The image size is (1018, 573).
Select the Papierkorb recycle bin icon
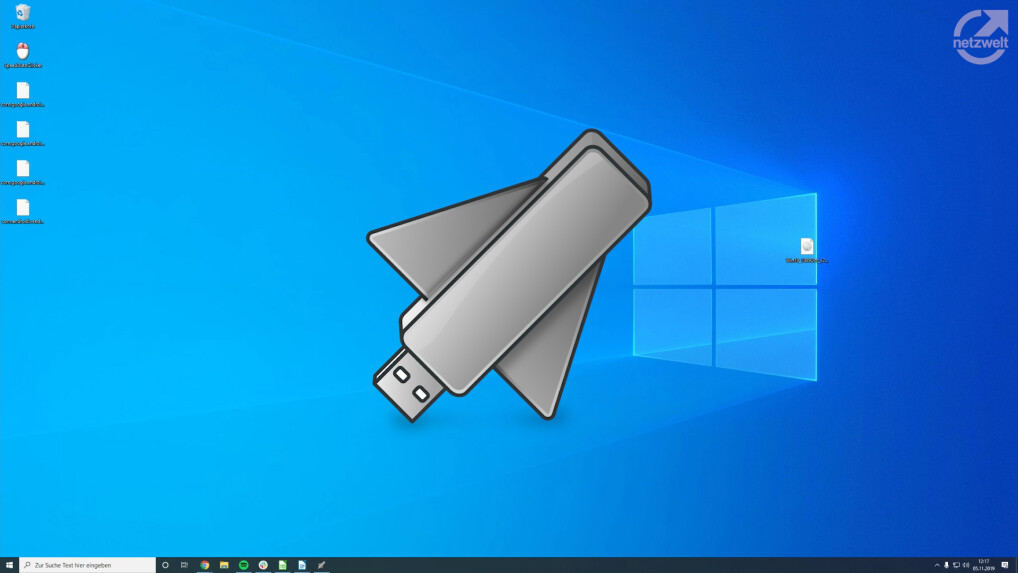[22, 13]
